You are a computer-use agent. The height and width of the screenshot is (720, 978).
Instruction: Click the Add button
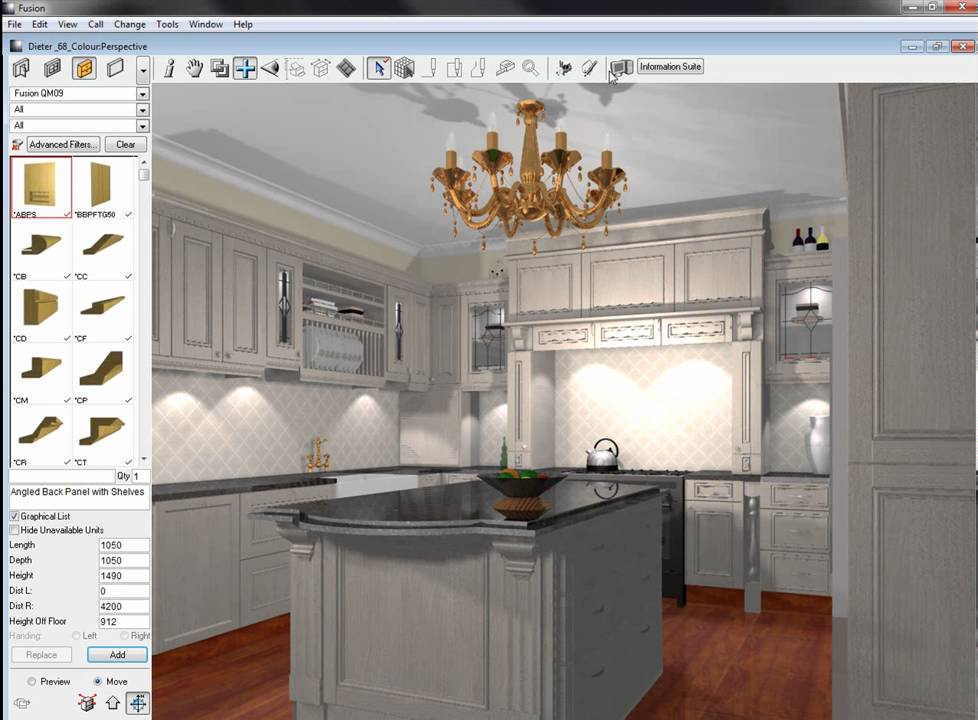click(117, 654)
